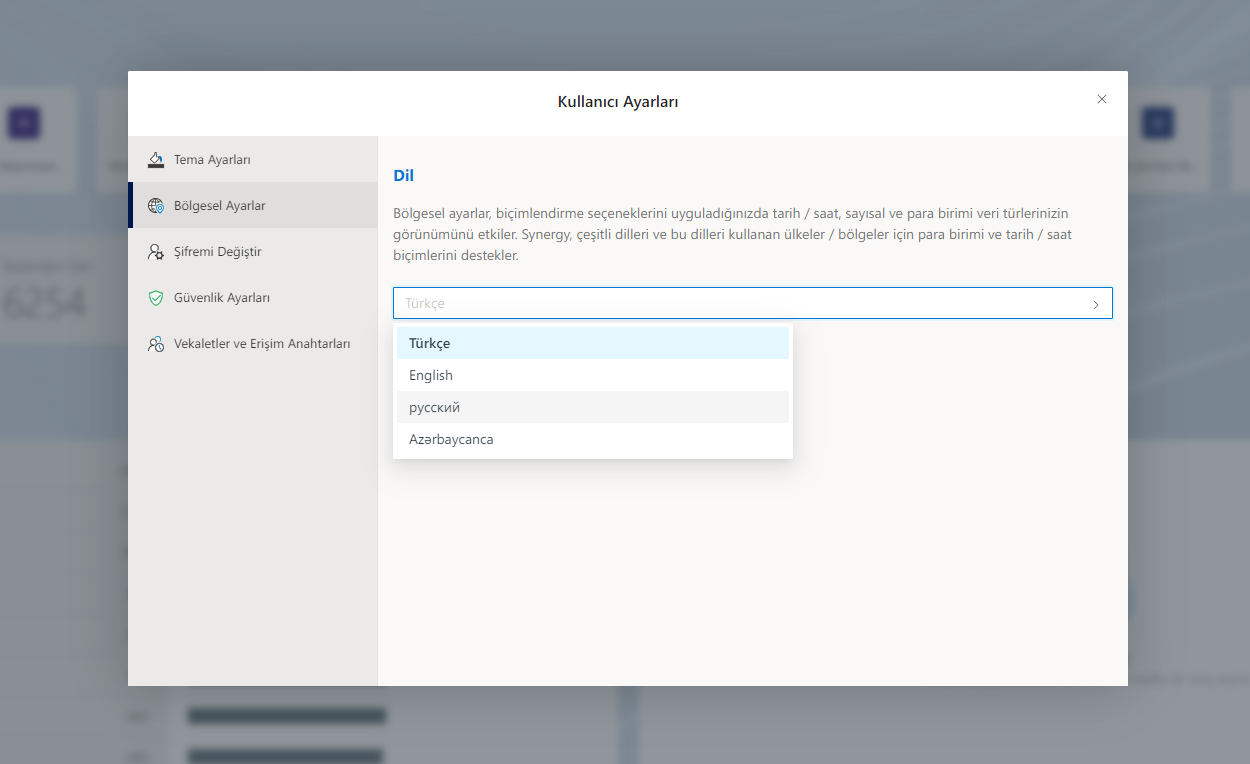Expand the language dropdown chevron

[1096, 303]
